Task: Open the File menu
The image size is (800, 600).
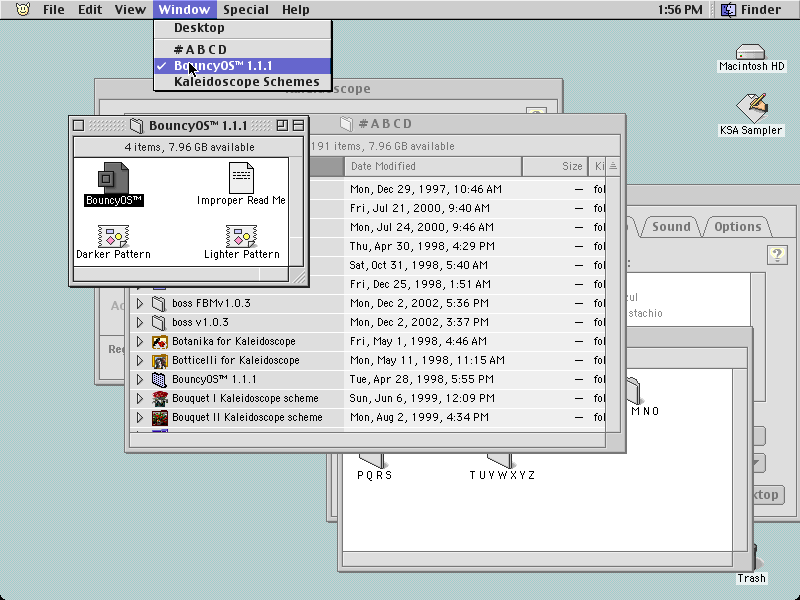Action: click(54, 10)
